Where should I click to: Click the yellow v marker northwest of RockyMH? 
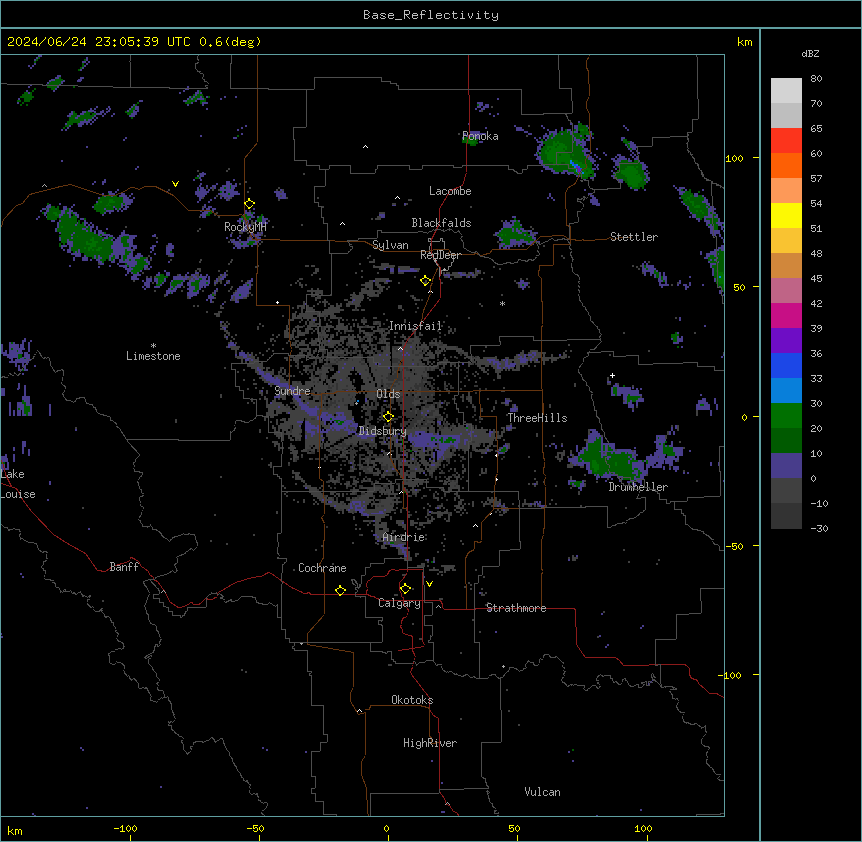pos(175,184)
